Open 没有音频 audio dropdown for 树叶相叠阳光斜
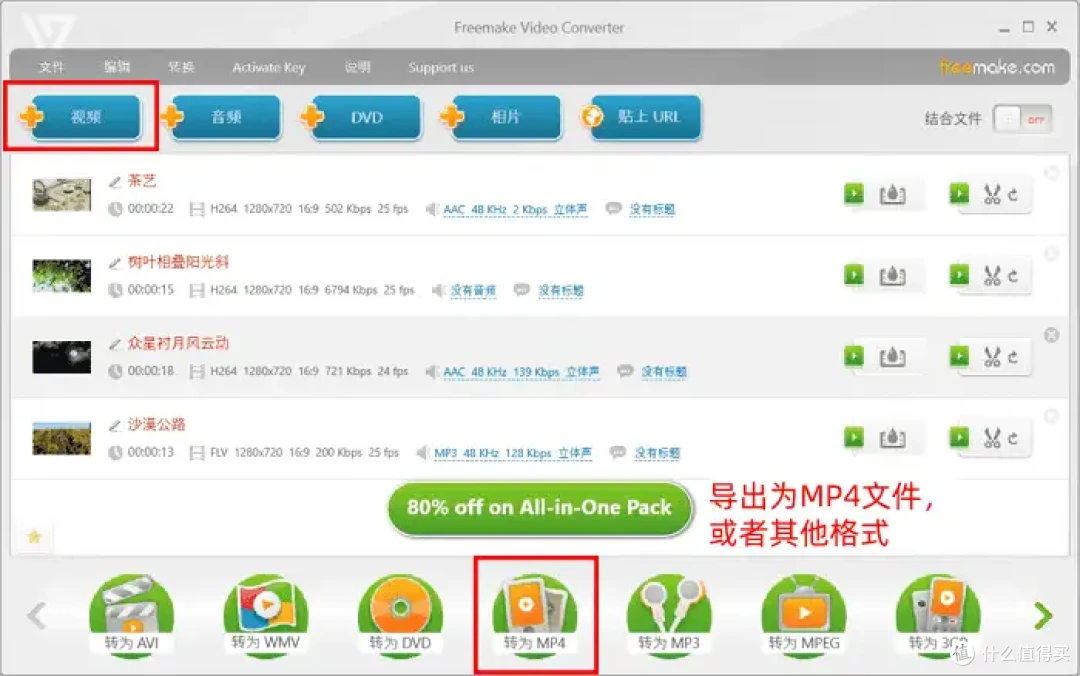Viewport: 1080px width, 676px height. [472, 291]
